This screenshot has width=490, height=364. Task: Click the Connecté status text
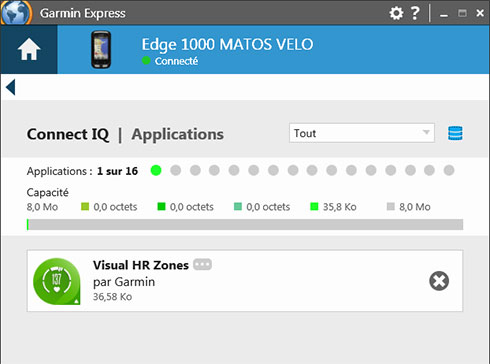pyautogui.click(x=176, y=61)
